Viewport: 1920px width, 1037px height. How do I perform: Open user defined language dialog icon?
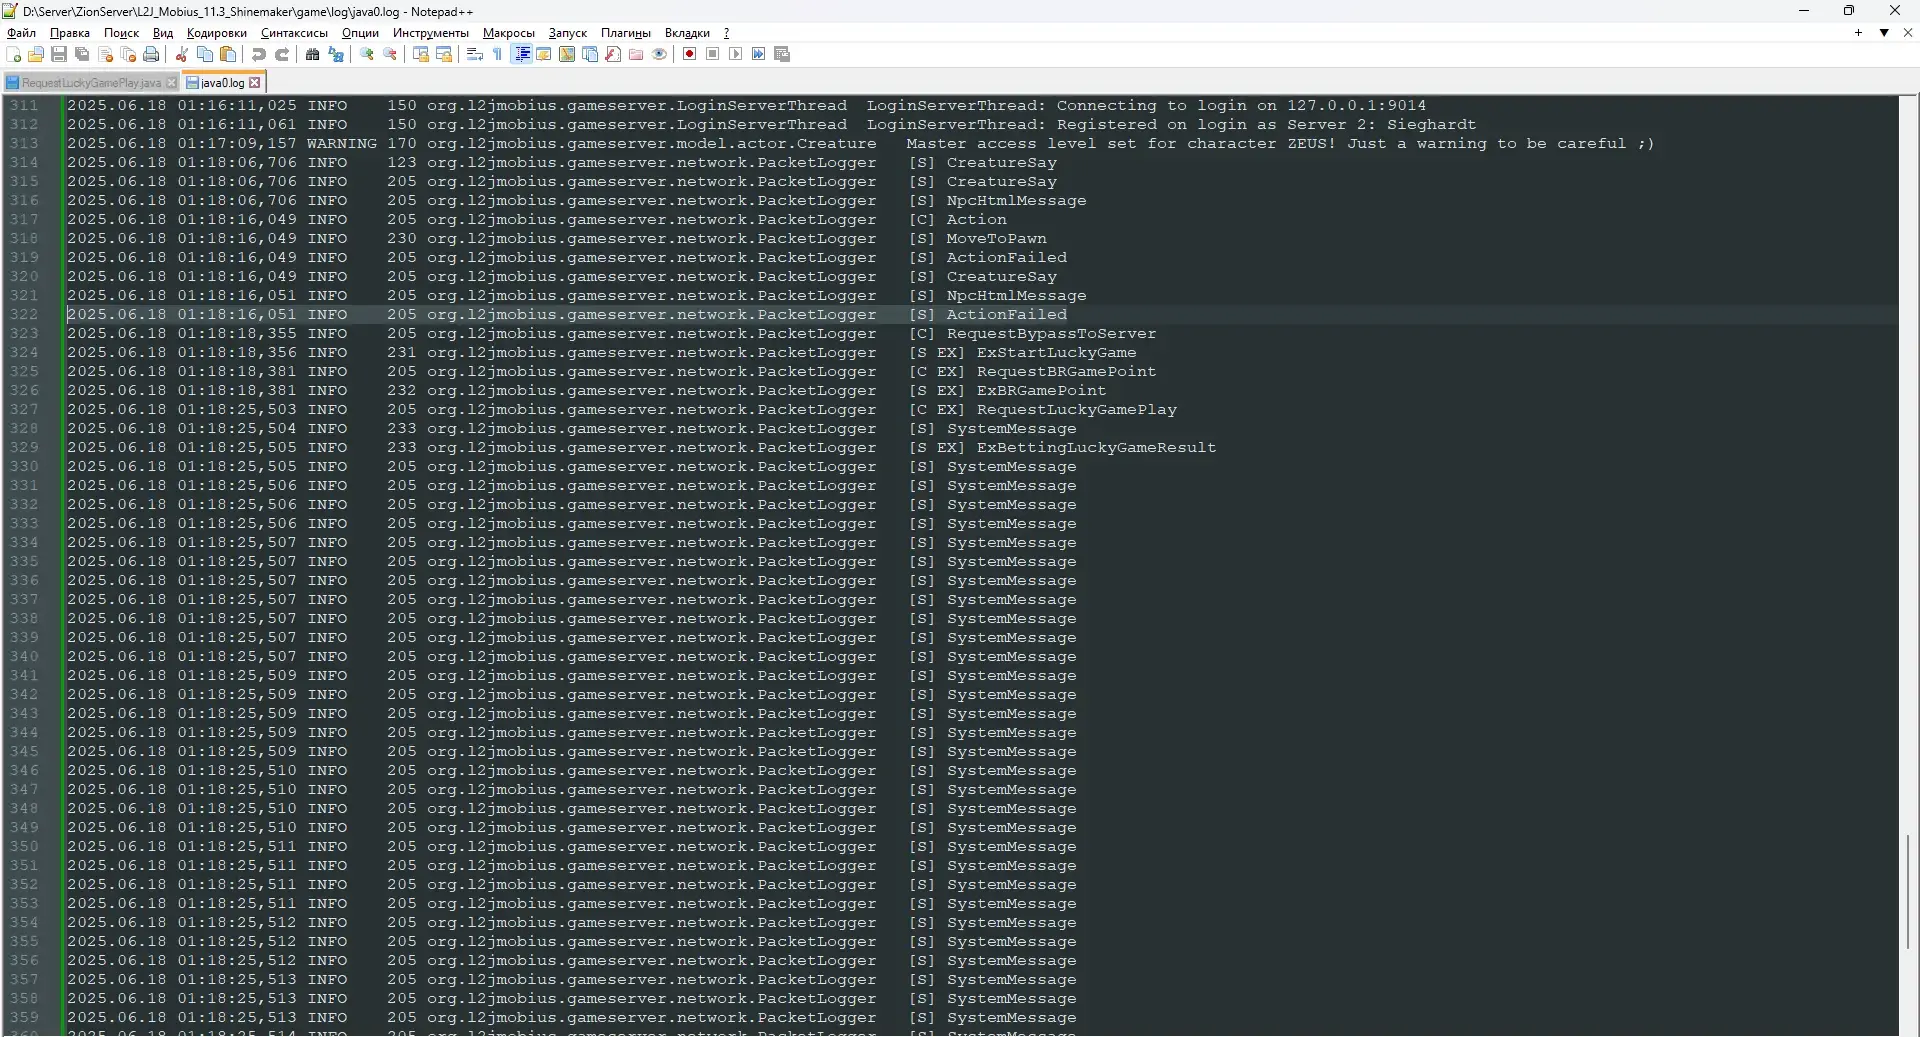pyautogui.click(x=544, y=54)
